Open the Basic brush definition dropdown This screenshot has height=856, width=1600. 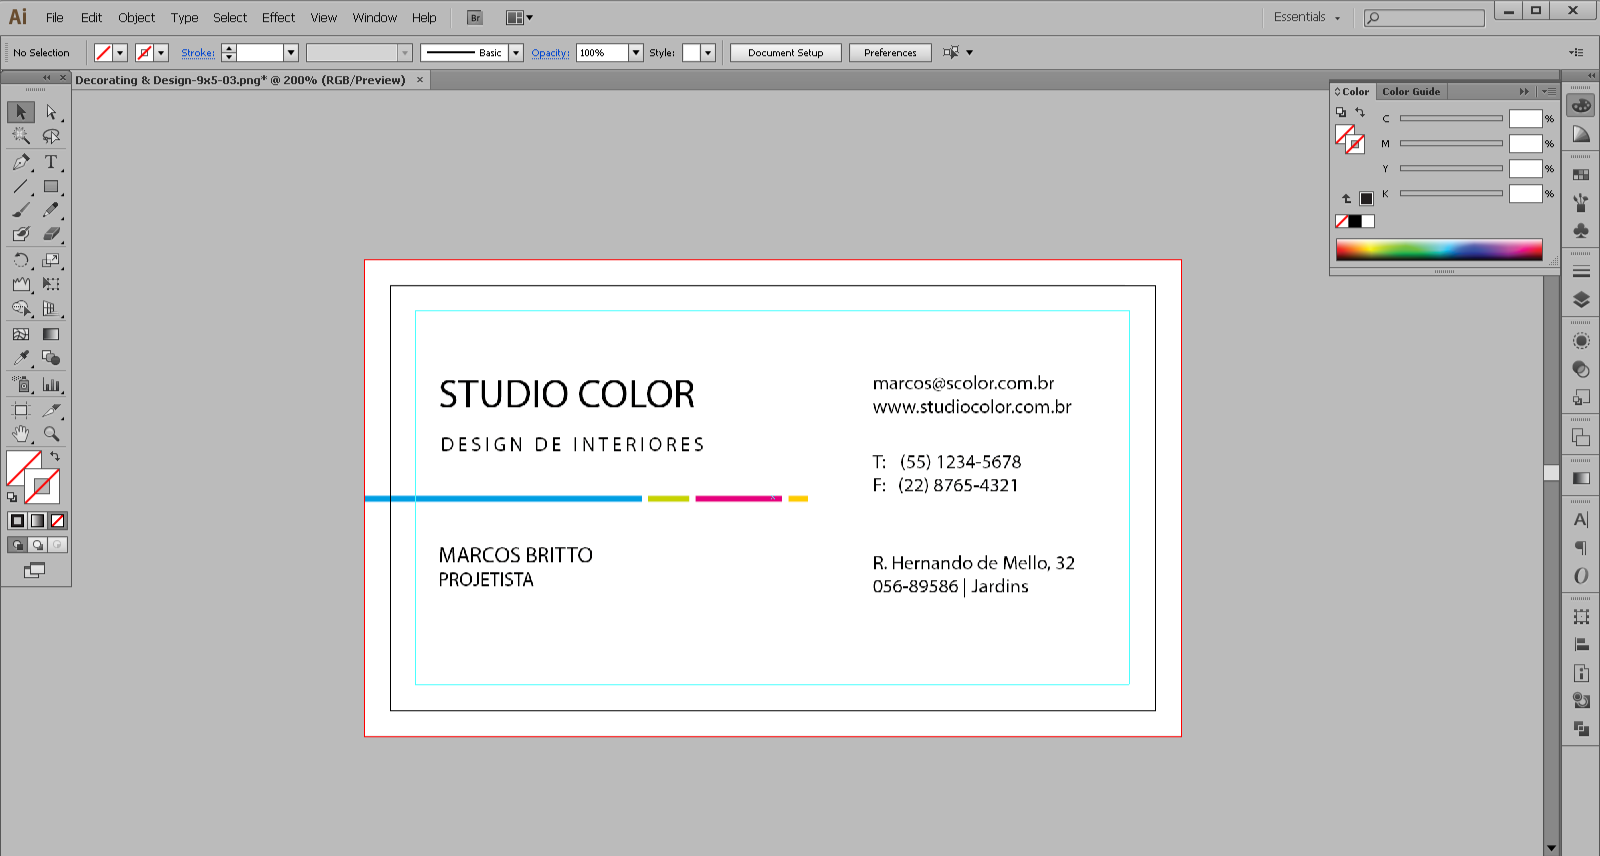coord(516,53)
